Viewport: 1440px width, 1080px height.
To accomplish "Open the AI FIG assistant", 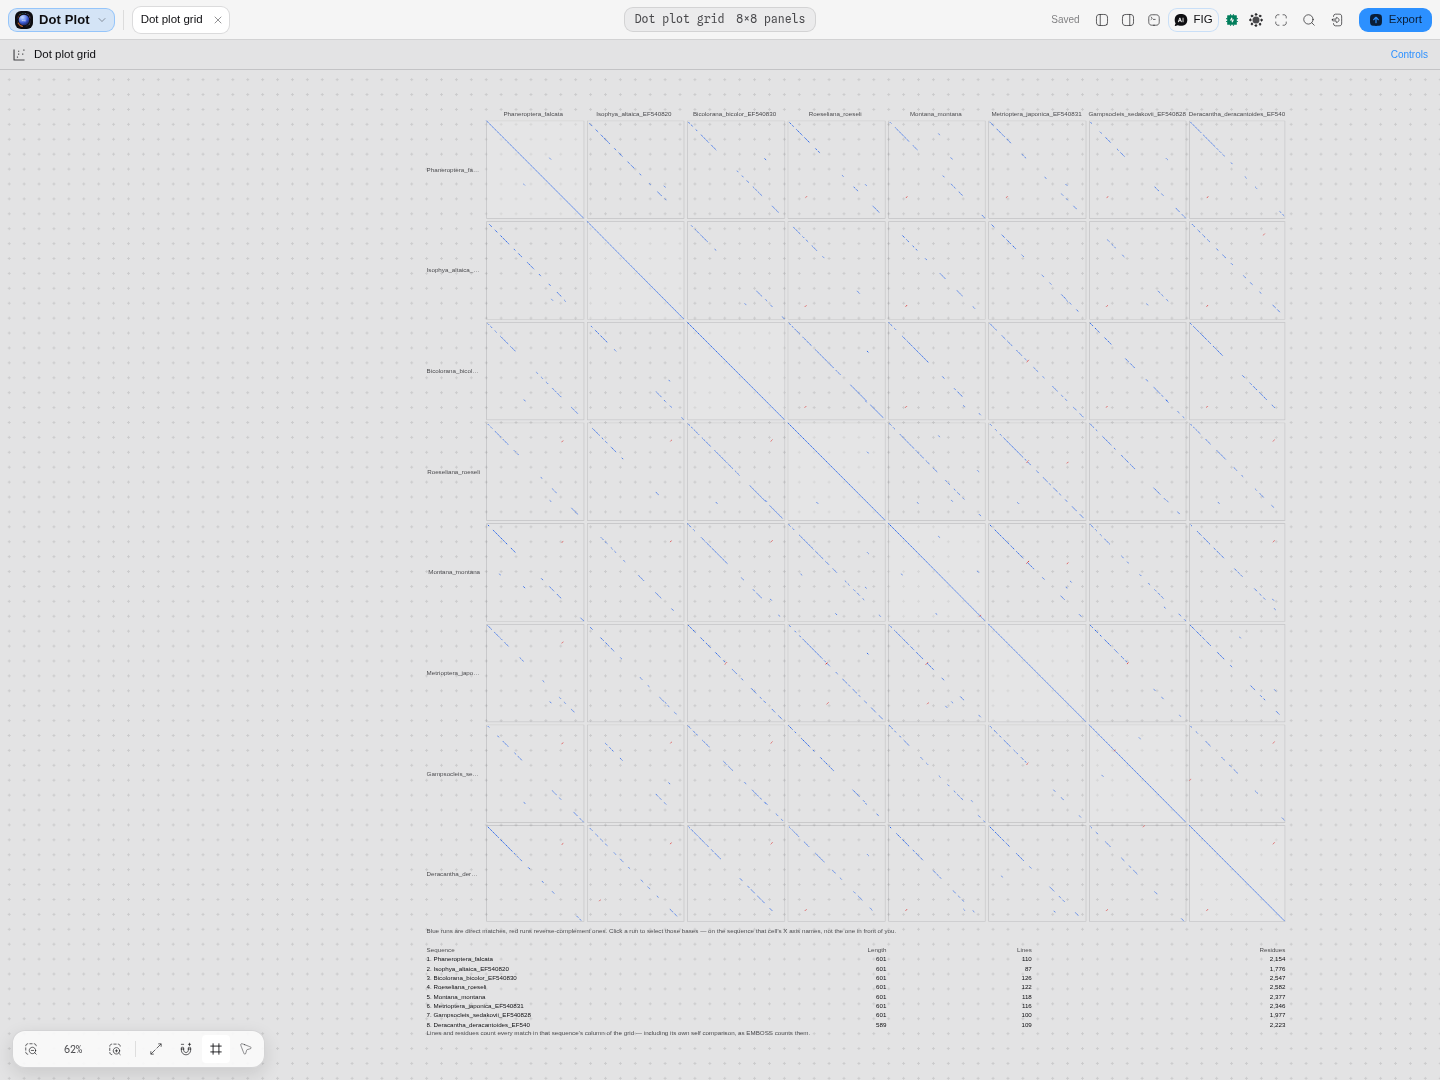I will tap(1194, 20).
